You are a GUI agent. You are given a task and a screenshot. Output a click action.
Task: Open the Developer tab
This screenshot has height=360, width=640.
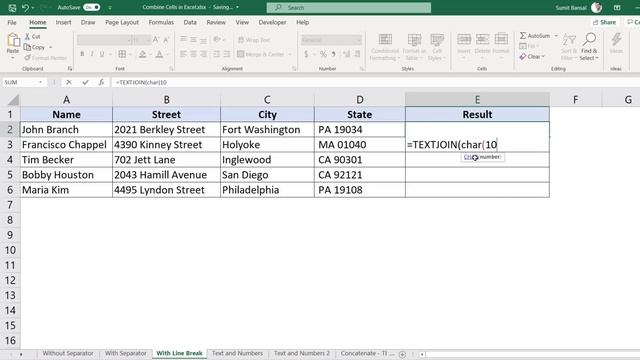pyautogui.click(x=272, y=22)
